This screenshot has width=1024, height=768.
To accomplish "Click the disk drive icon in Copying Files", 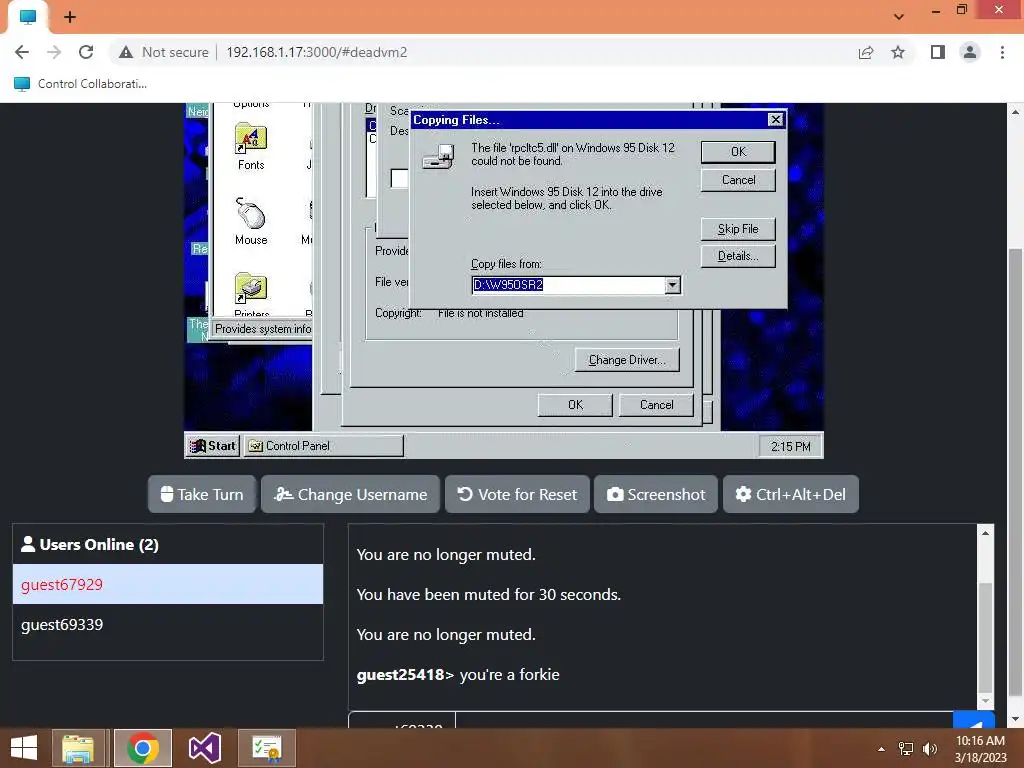I will coord(439,157).
